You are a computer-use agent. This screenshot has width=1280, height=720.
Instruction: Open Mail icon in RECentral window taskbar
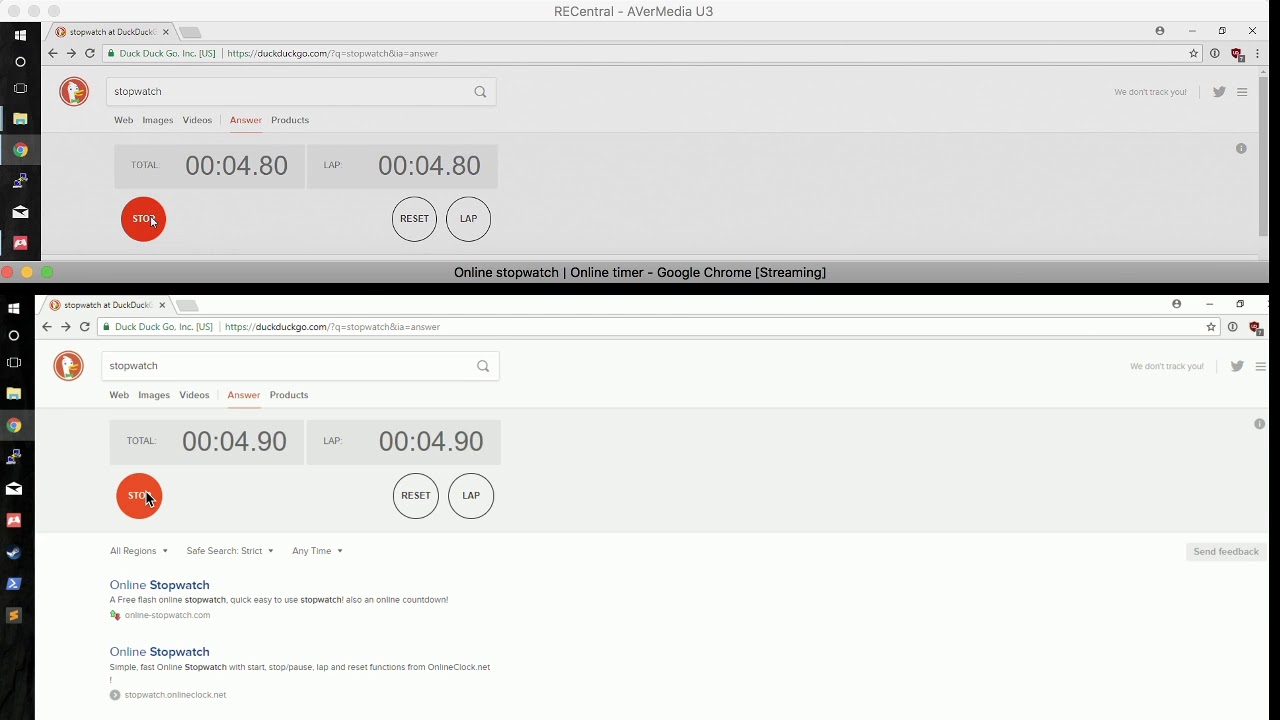[x=20, y=212]
